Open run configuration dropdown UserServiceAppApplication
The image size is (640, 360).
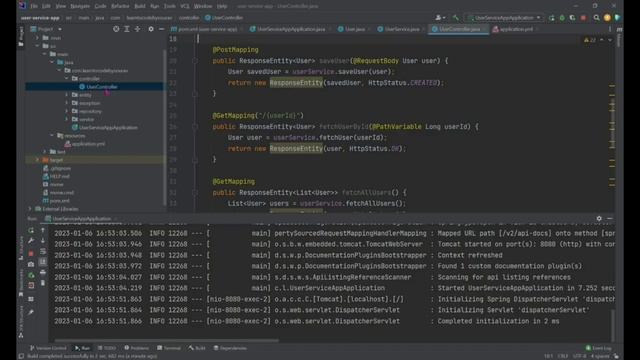tap(505, 18)
